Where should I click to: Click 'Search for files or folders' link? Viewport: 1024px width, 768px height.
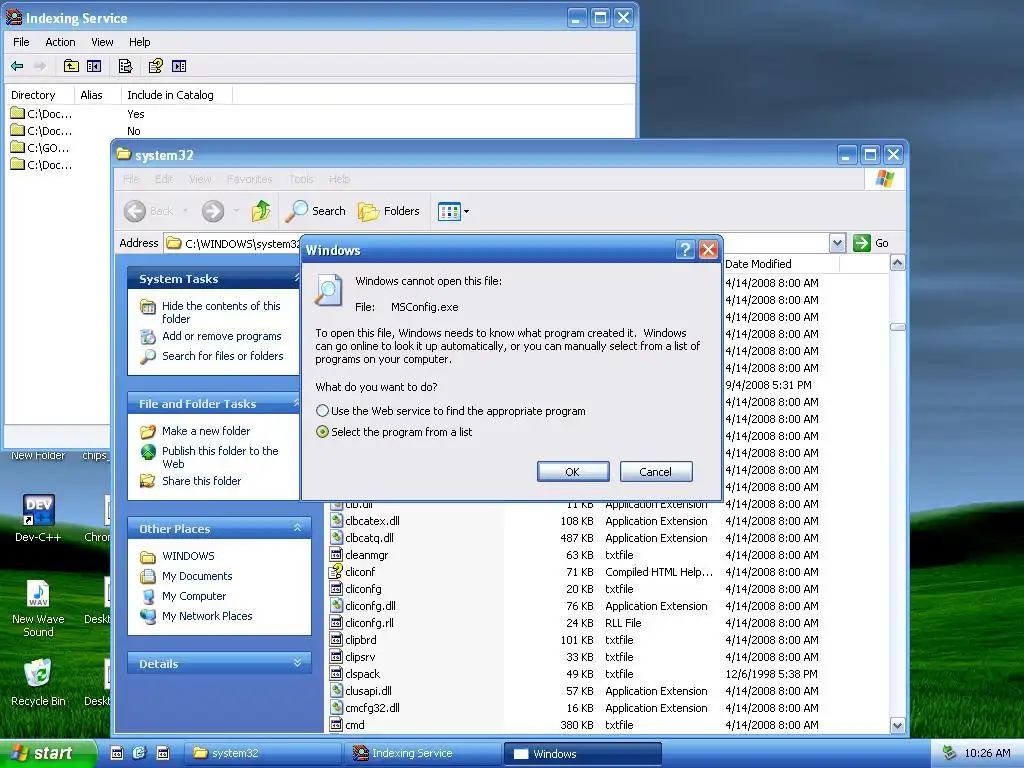(x=223, y=356)
